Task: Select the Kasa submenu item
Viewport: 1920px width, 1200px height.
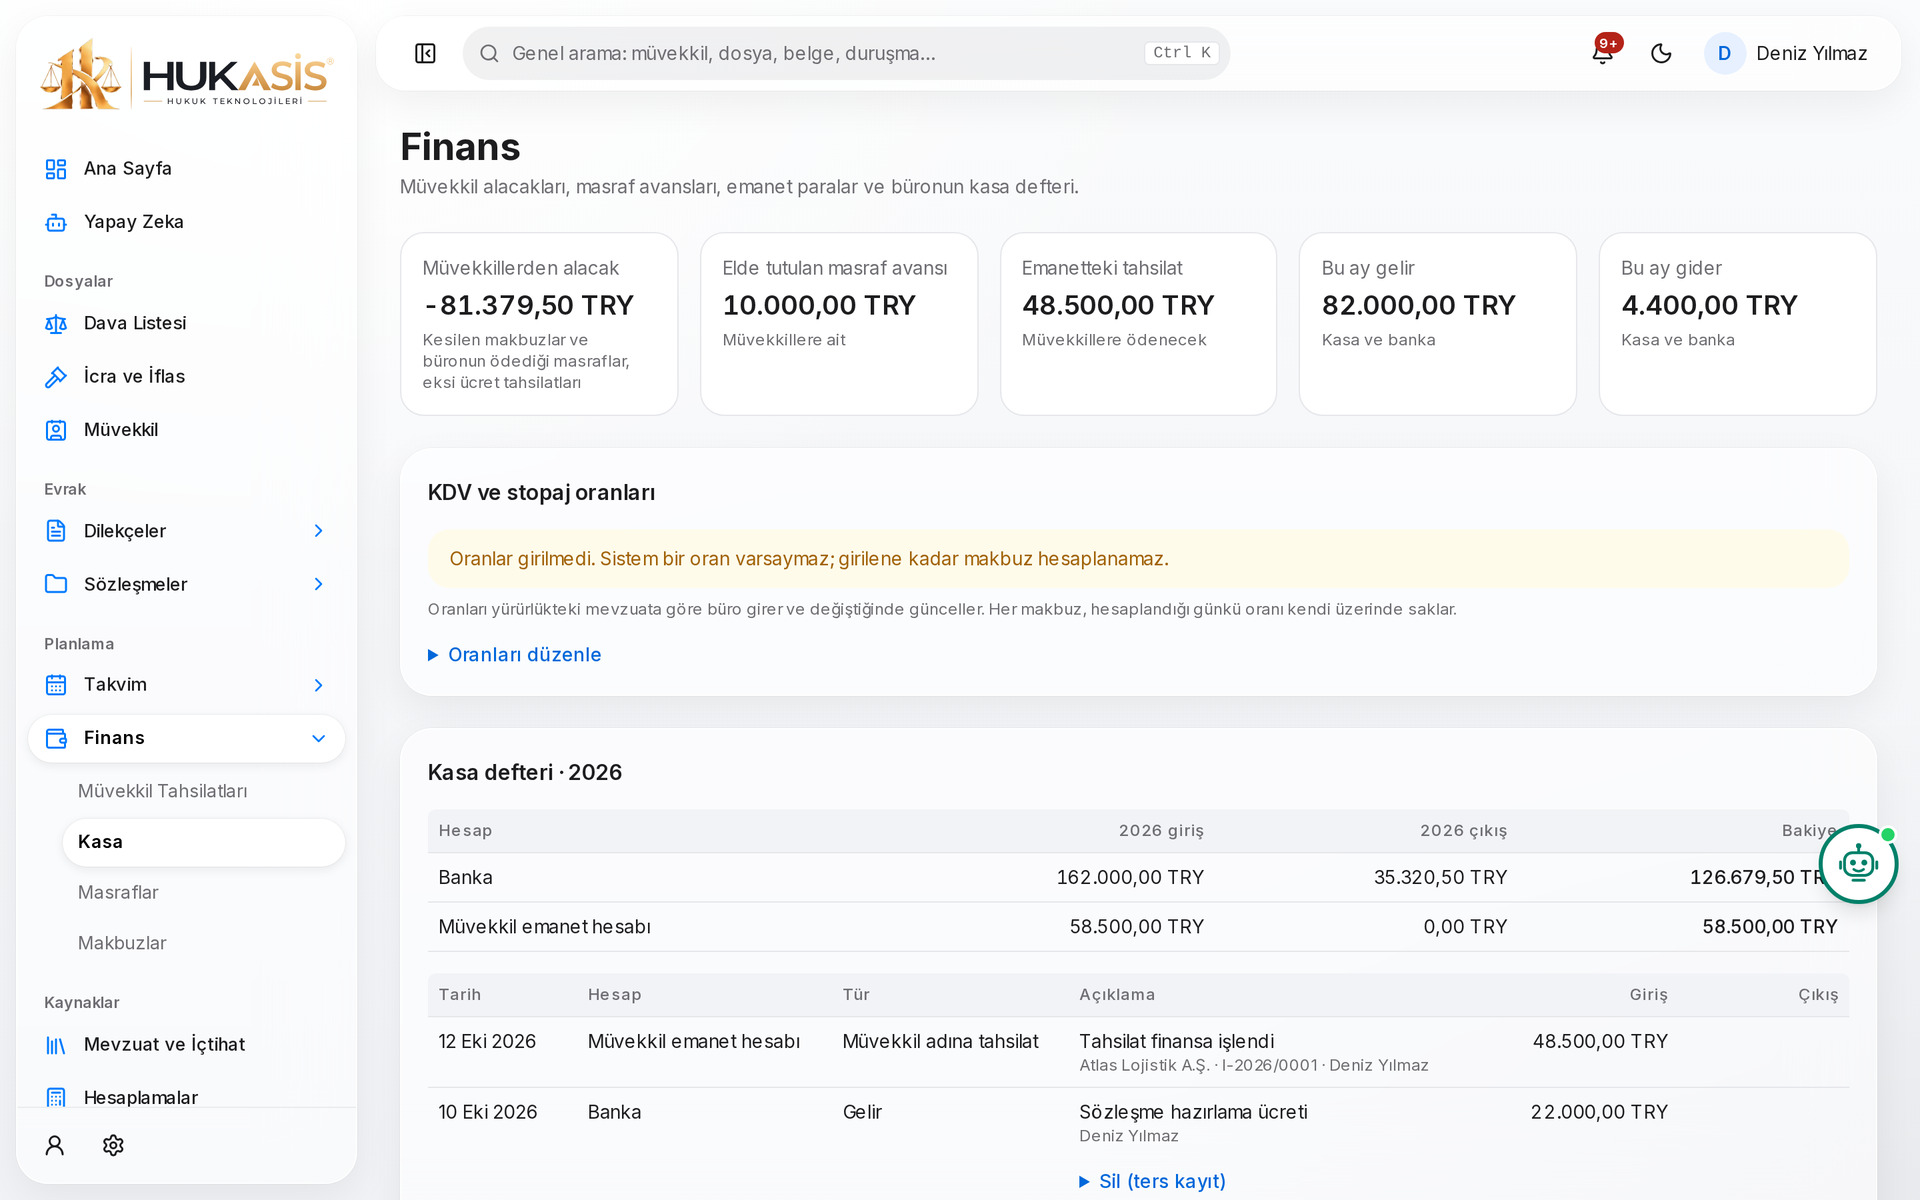Action: point(204,842)
